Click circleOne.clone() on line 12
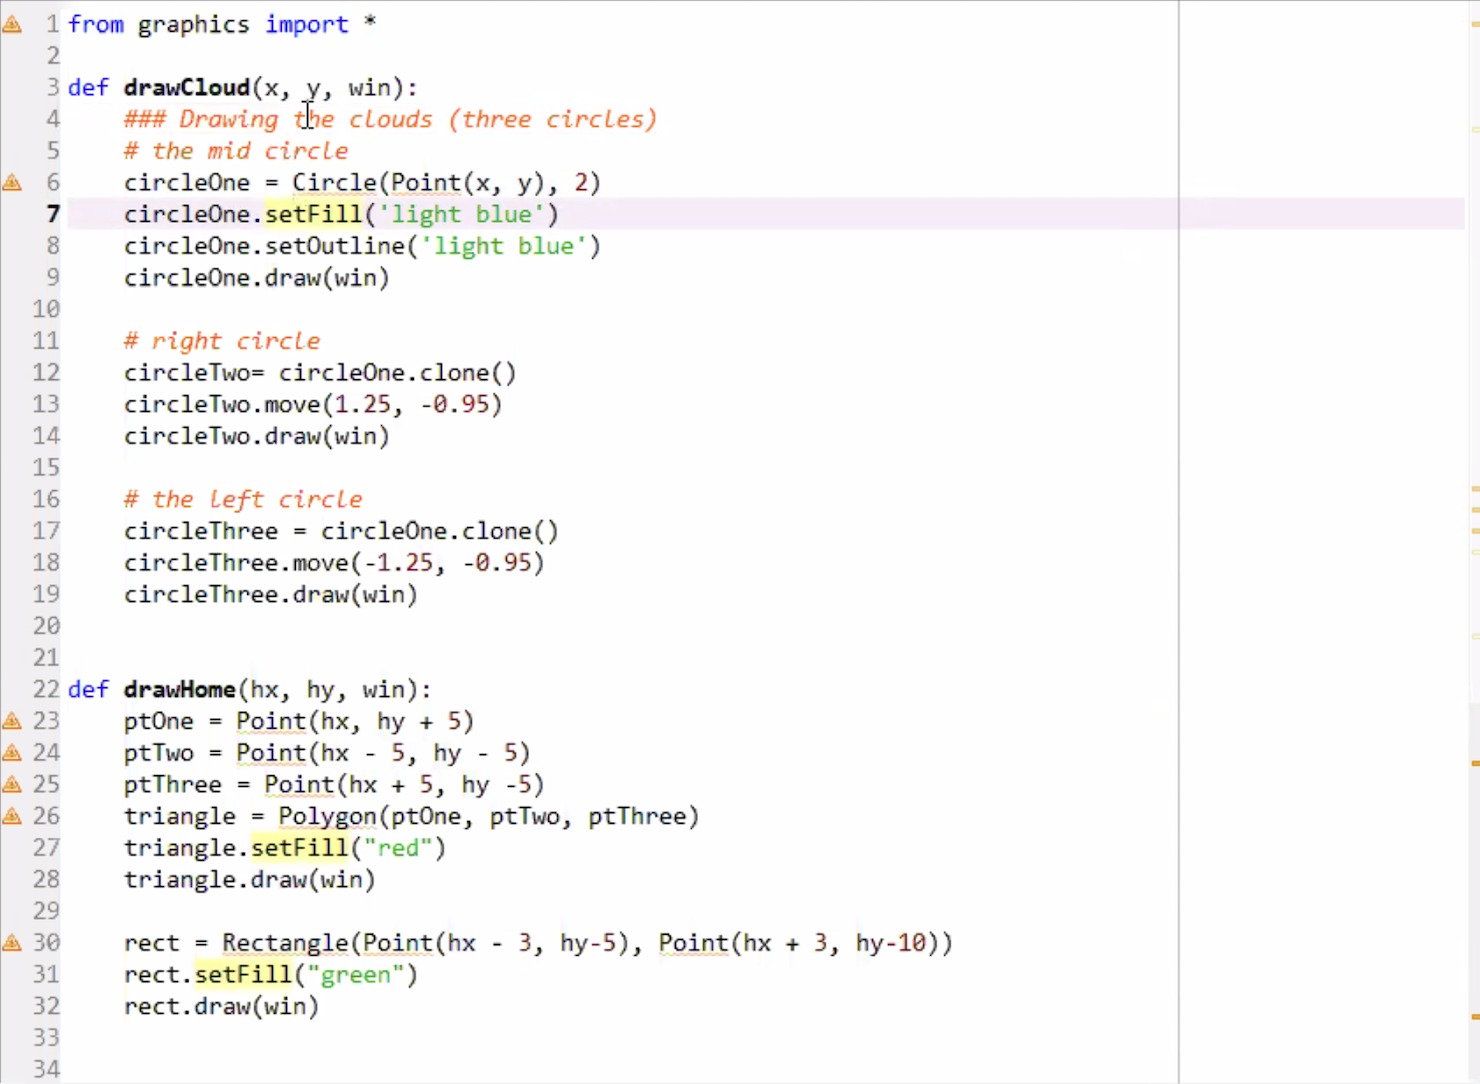This screenshot has width=1480, height=1084. point(398,373)
